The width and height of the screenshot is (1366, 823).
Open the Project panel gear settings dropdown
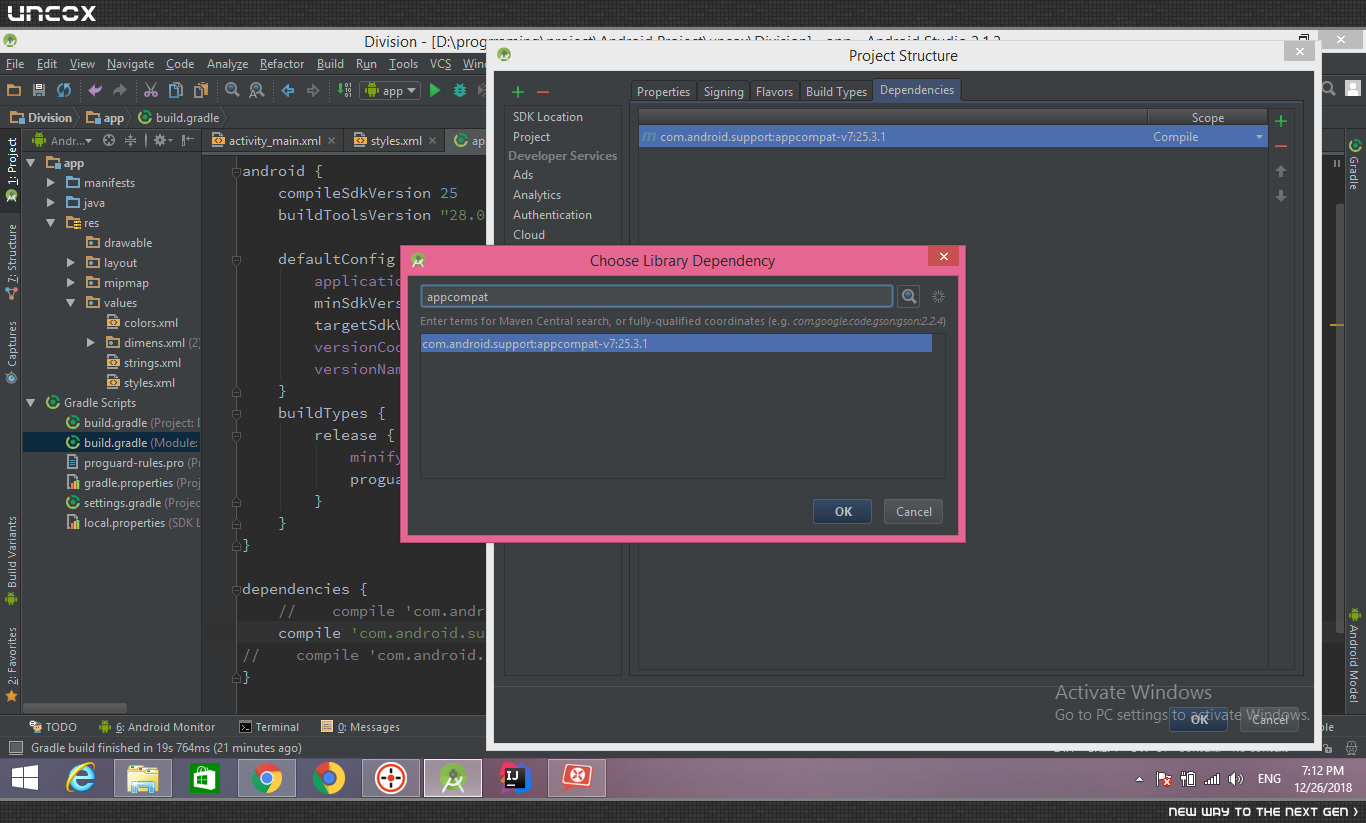pyautogui.click(x=163, y=141)
